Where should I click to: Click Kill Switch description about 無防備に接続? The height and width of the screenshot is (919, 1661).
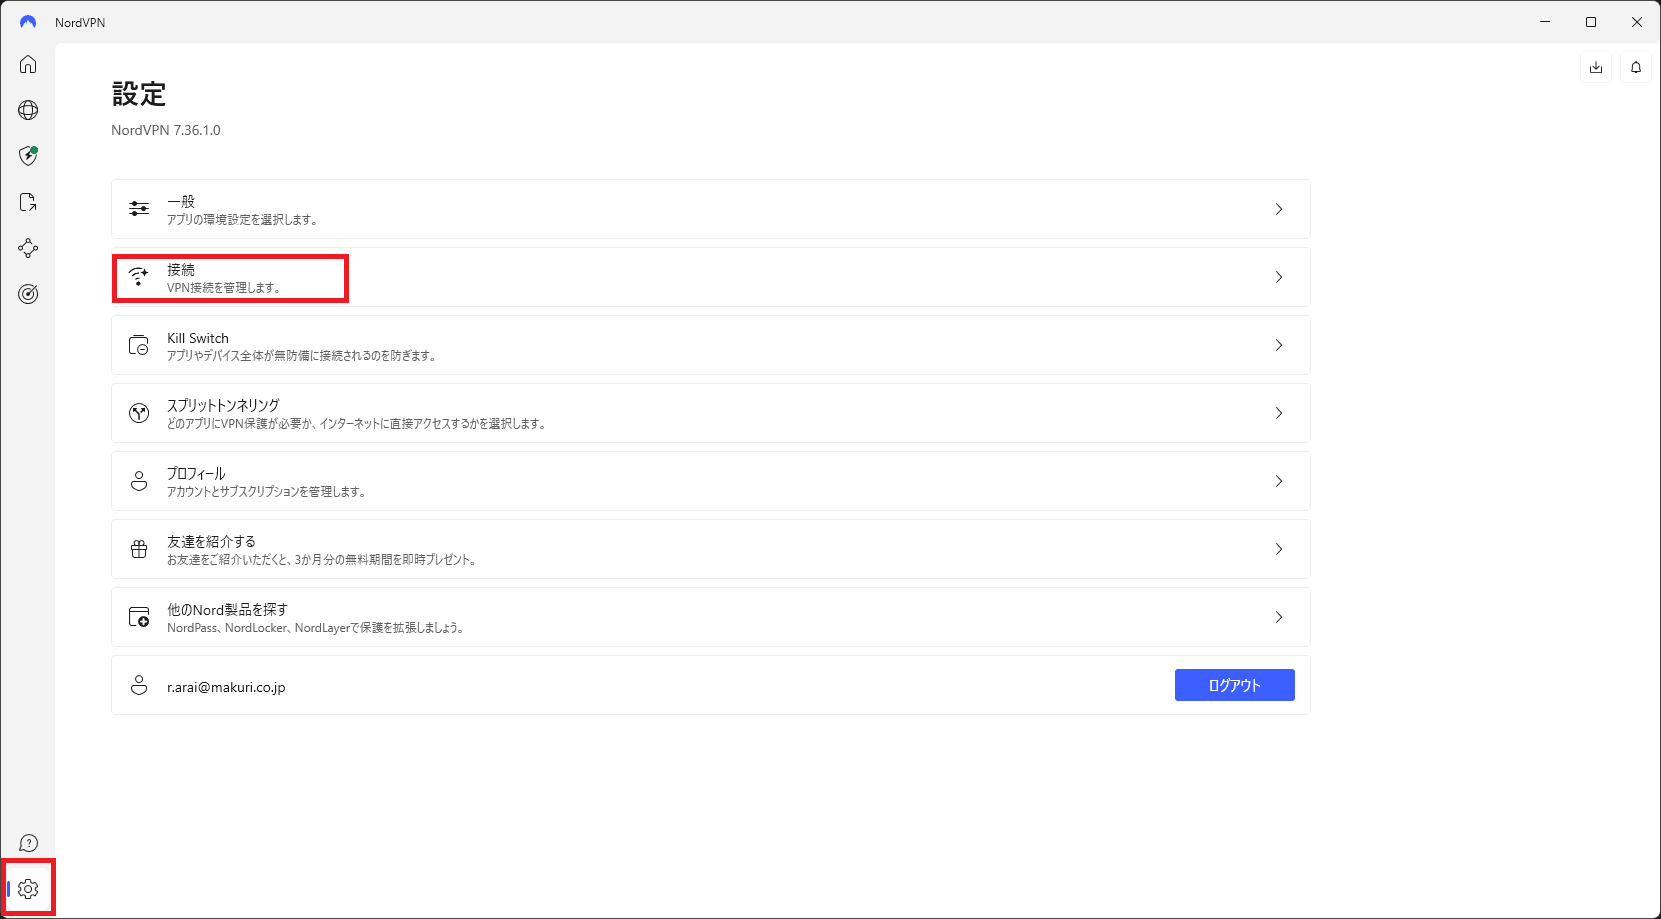[302, 356]
